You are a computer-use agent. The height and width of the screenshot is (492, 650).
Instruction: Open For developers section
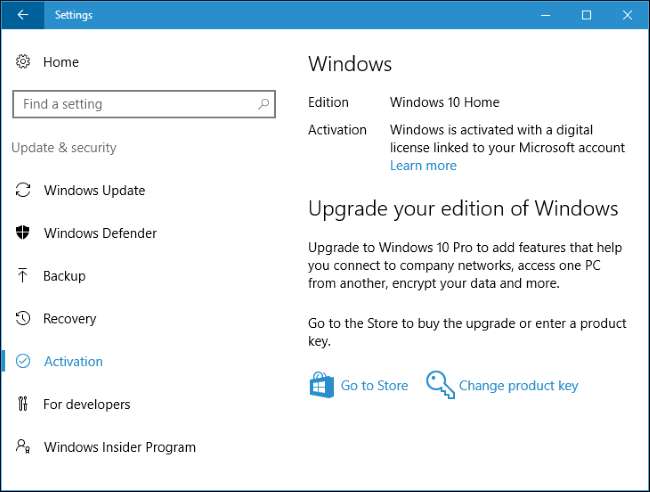87,404
